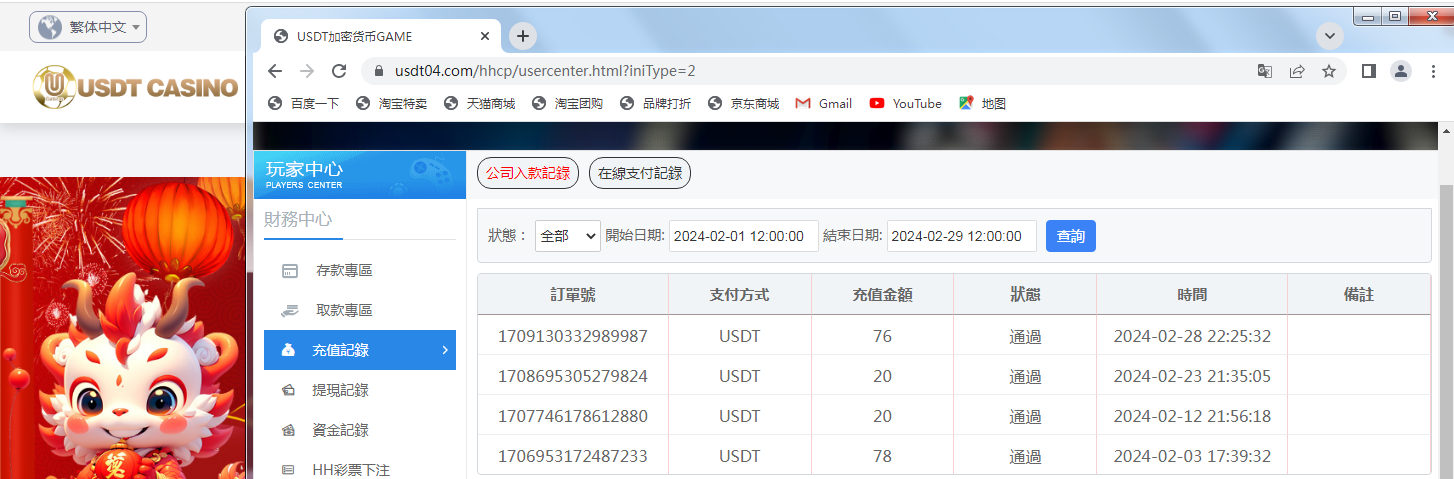1454x479 pixels.
Task: Open the translate page icon
Action: [x=1265, y=71]
